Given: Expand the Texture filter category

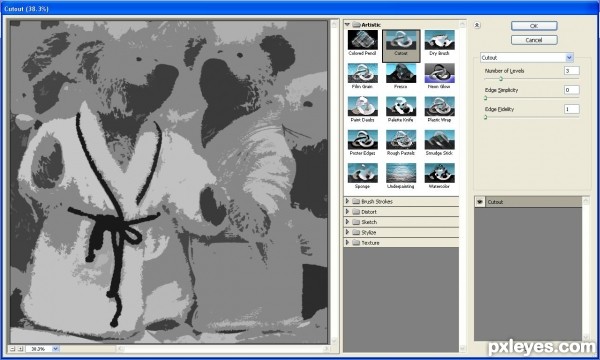Looking at the screenshot, I should point(347,242).
